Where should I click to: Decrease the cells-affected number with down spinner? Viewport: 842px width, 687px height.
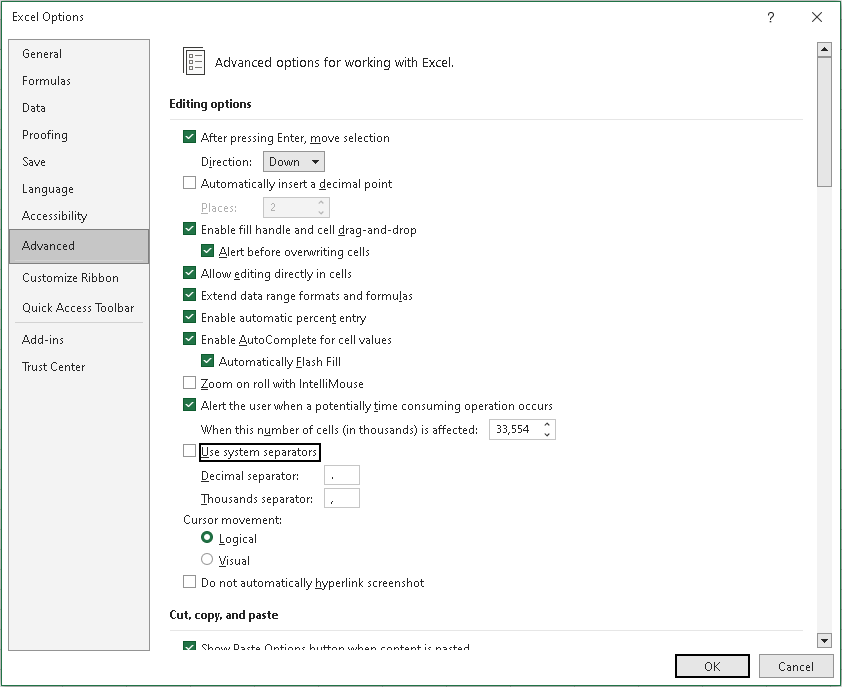pos(547,434)
